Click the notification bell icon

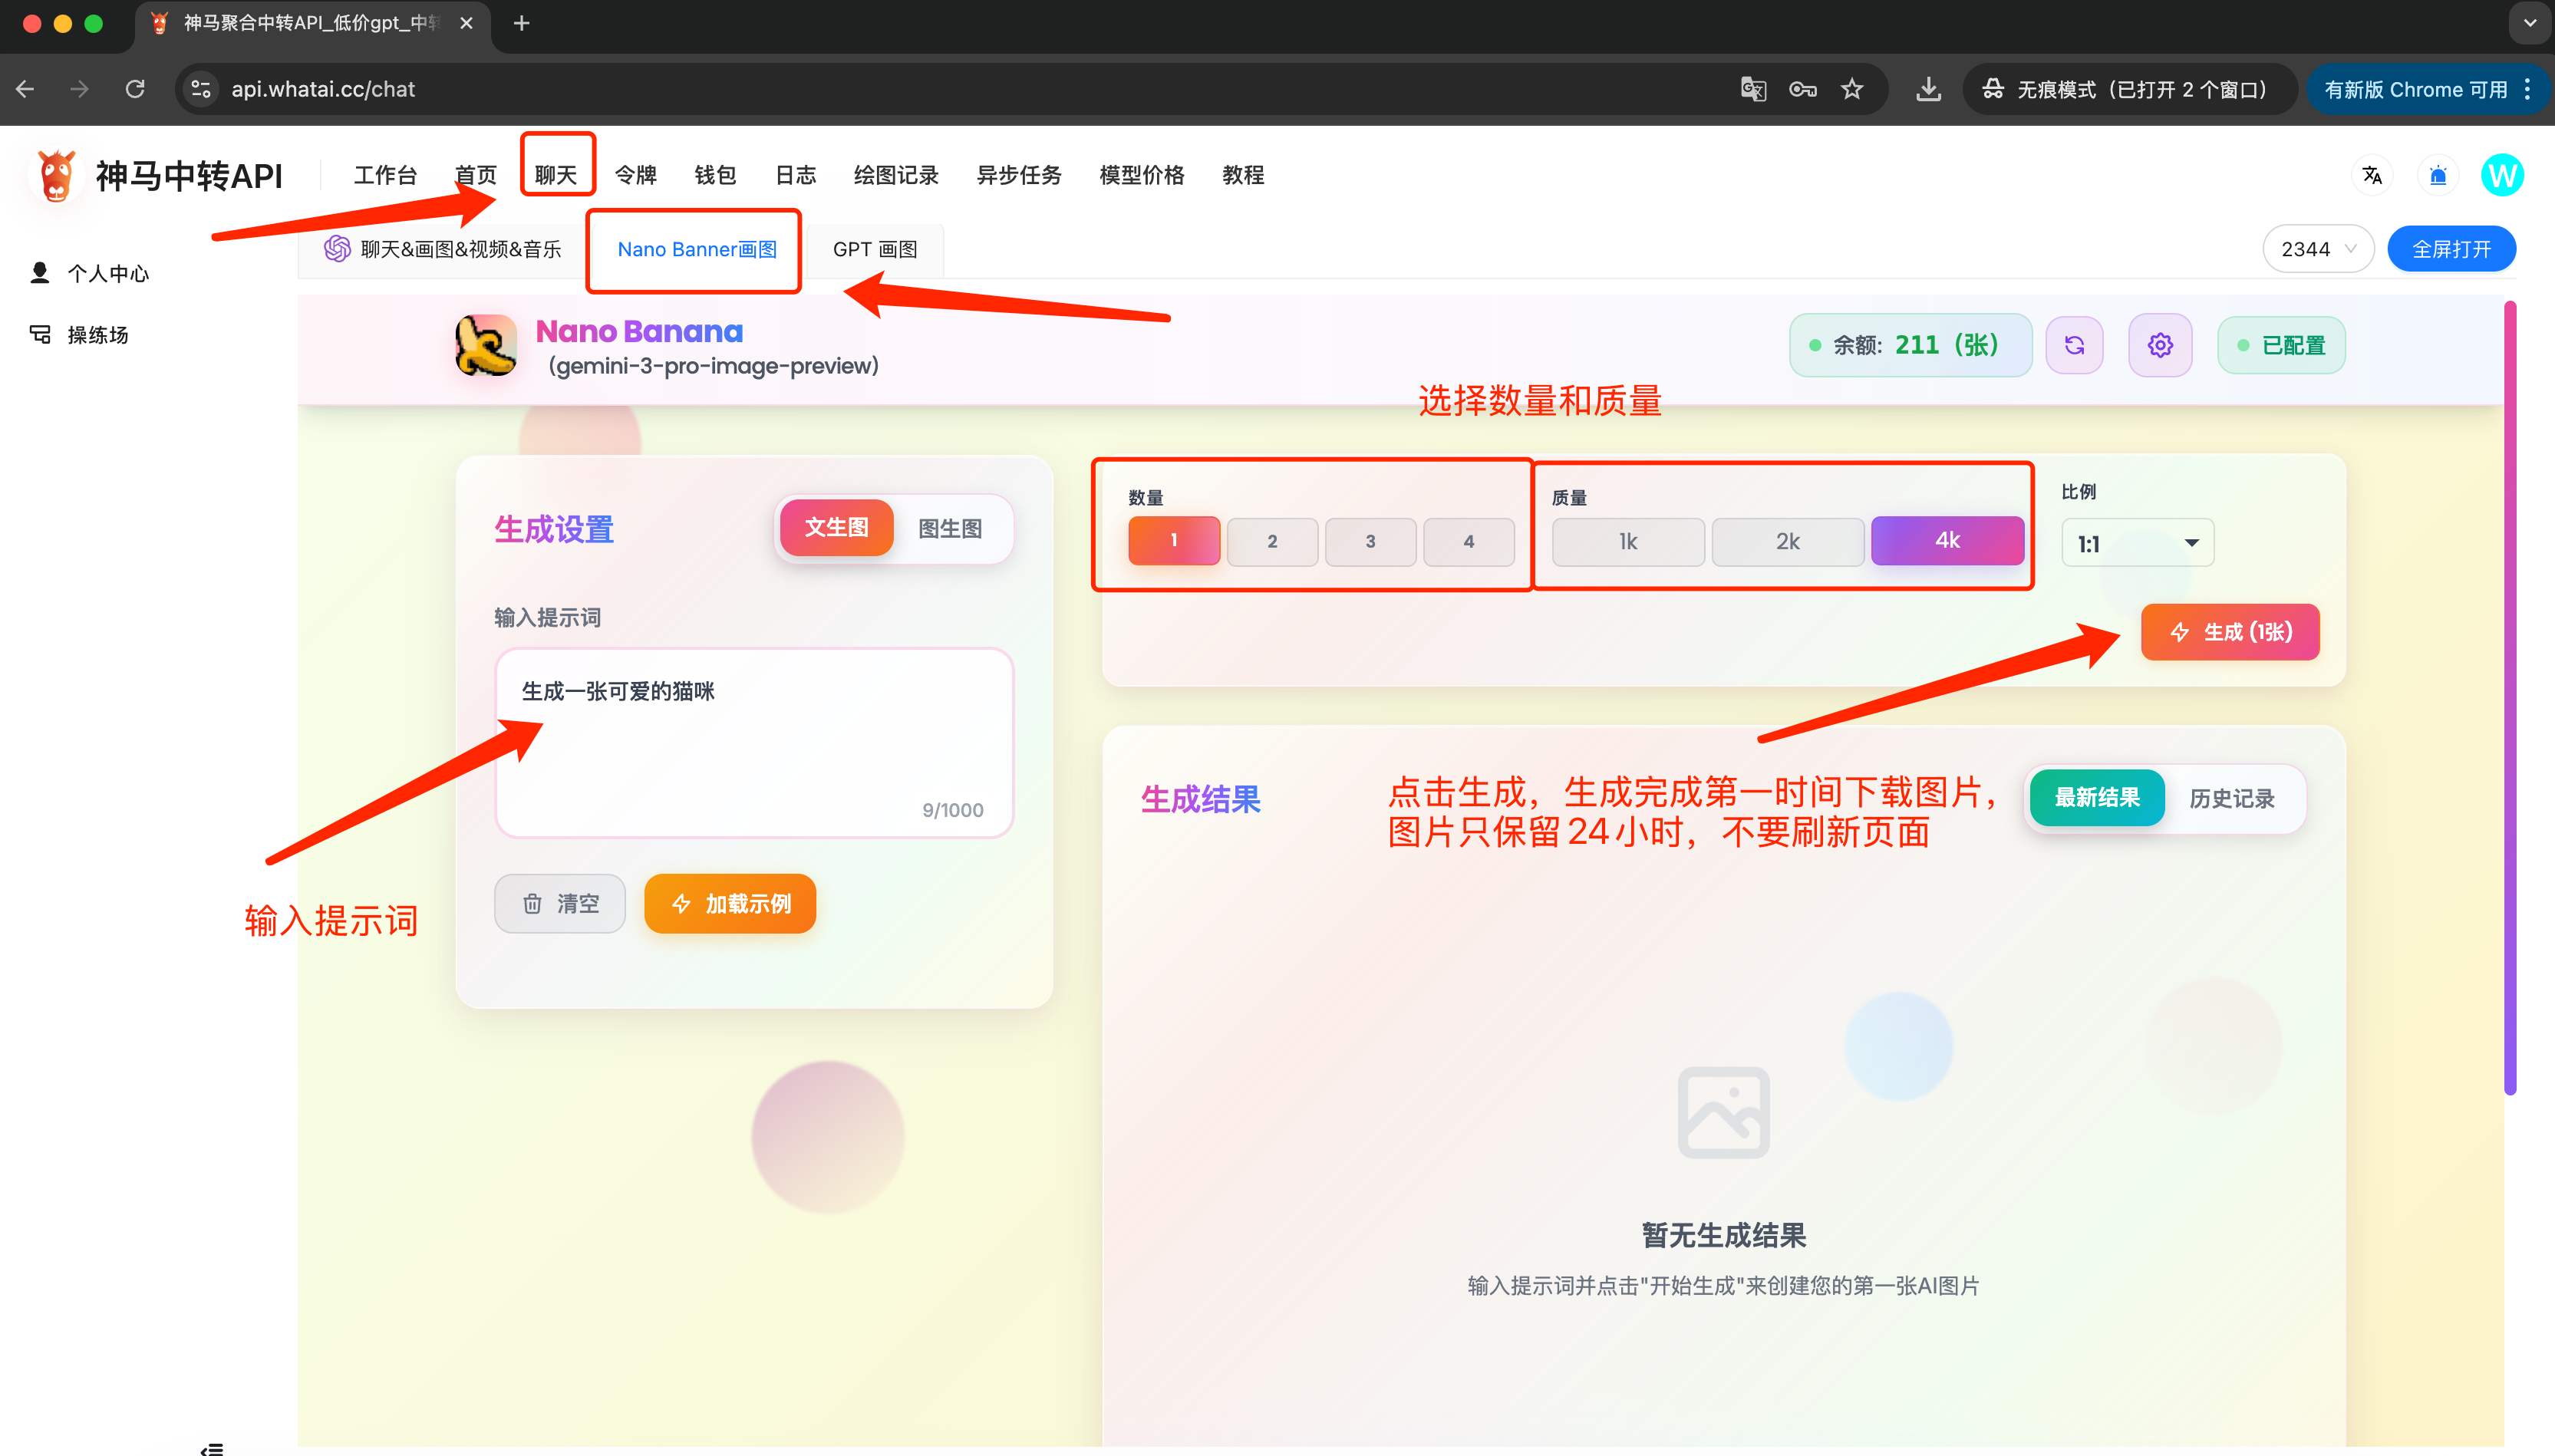tap(2437, 175)
